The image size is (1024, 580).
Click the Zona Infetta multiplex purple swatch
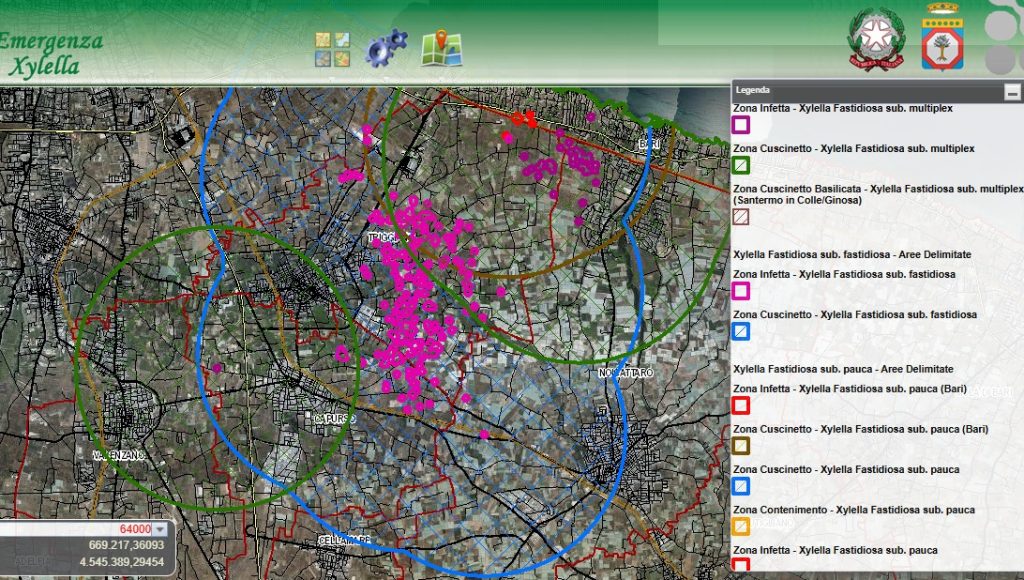(x=741, y=125)
